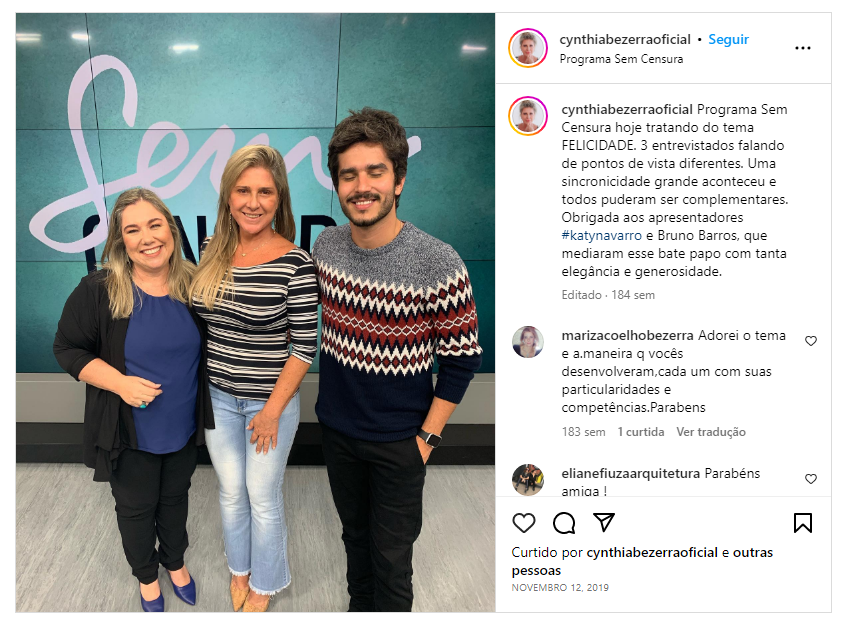
Task: Click Ver tradução under marizacoelhobezerra's comment
Action: click(711, 432)
